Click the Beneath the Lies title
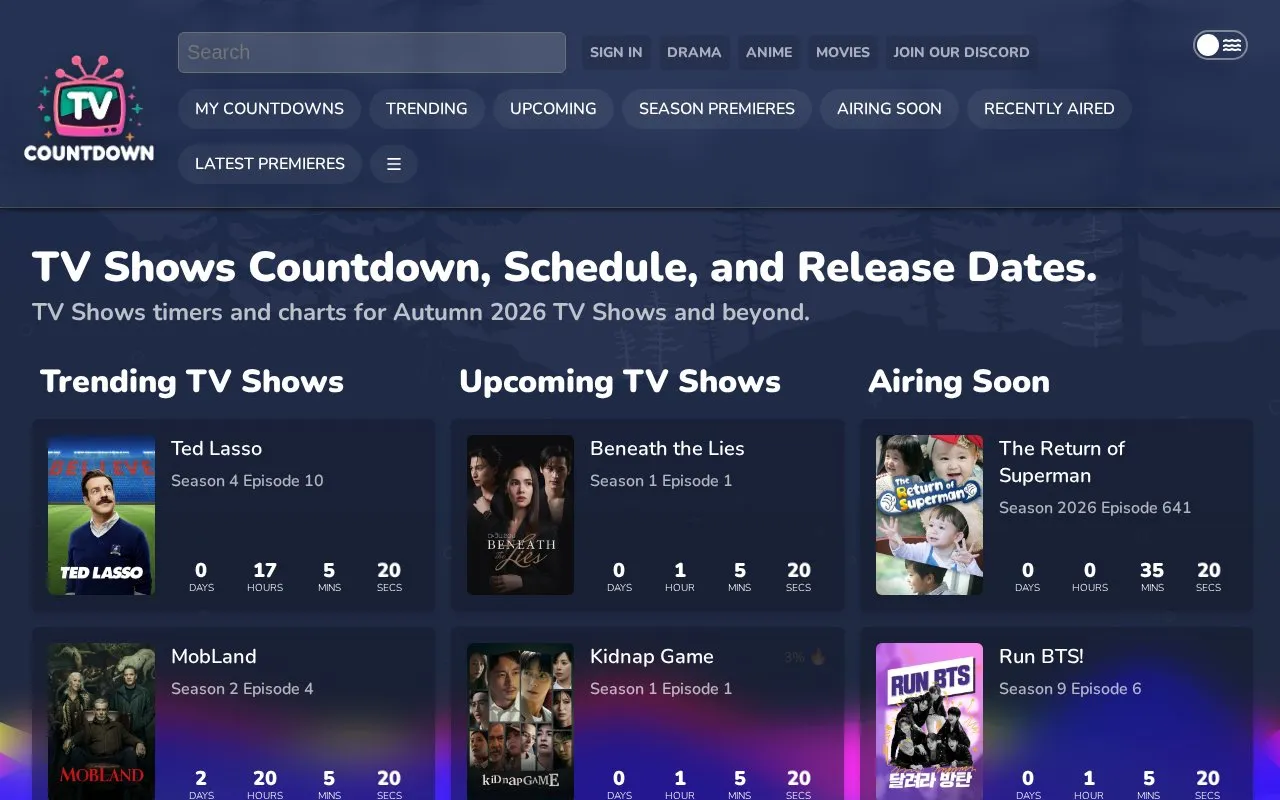This screenshot has height=800, width=1280. (x=667, y=449)
